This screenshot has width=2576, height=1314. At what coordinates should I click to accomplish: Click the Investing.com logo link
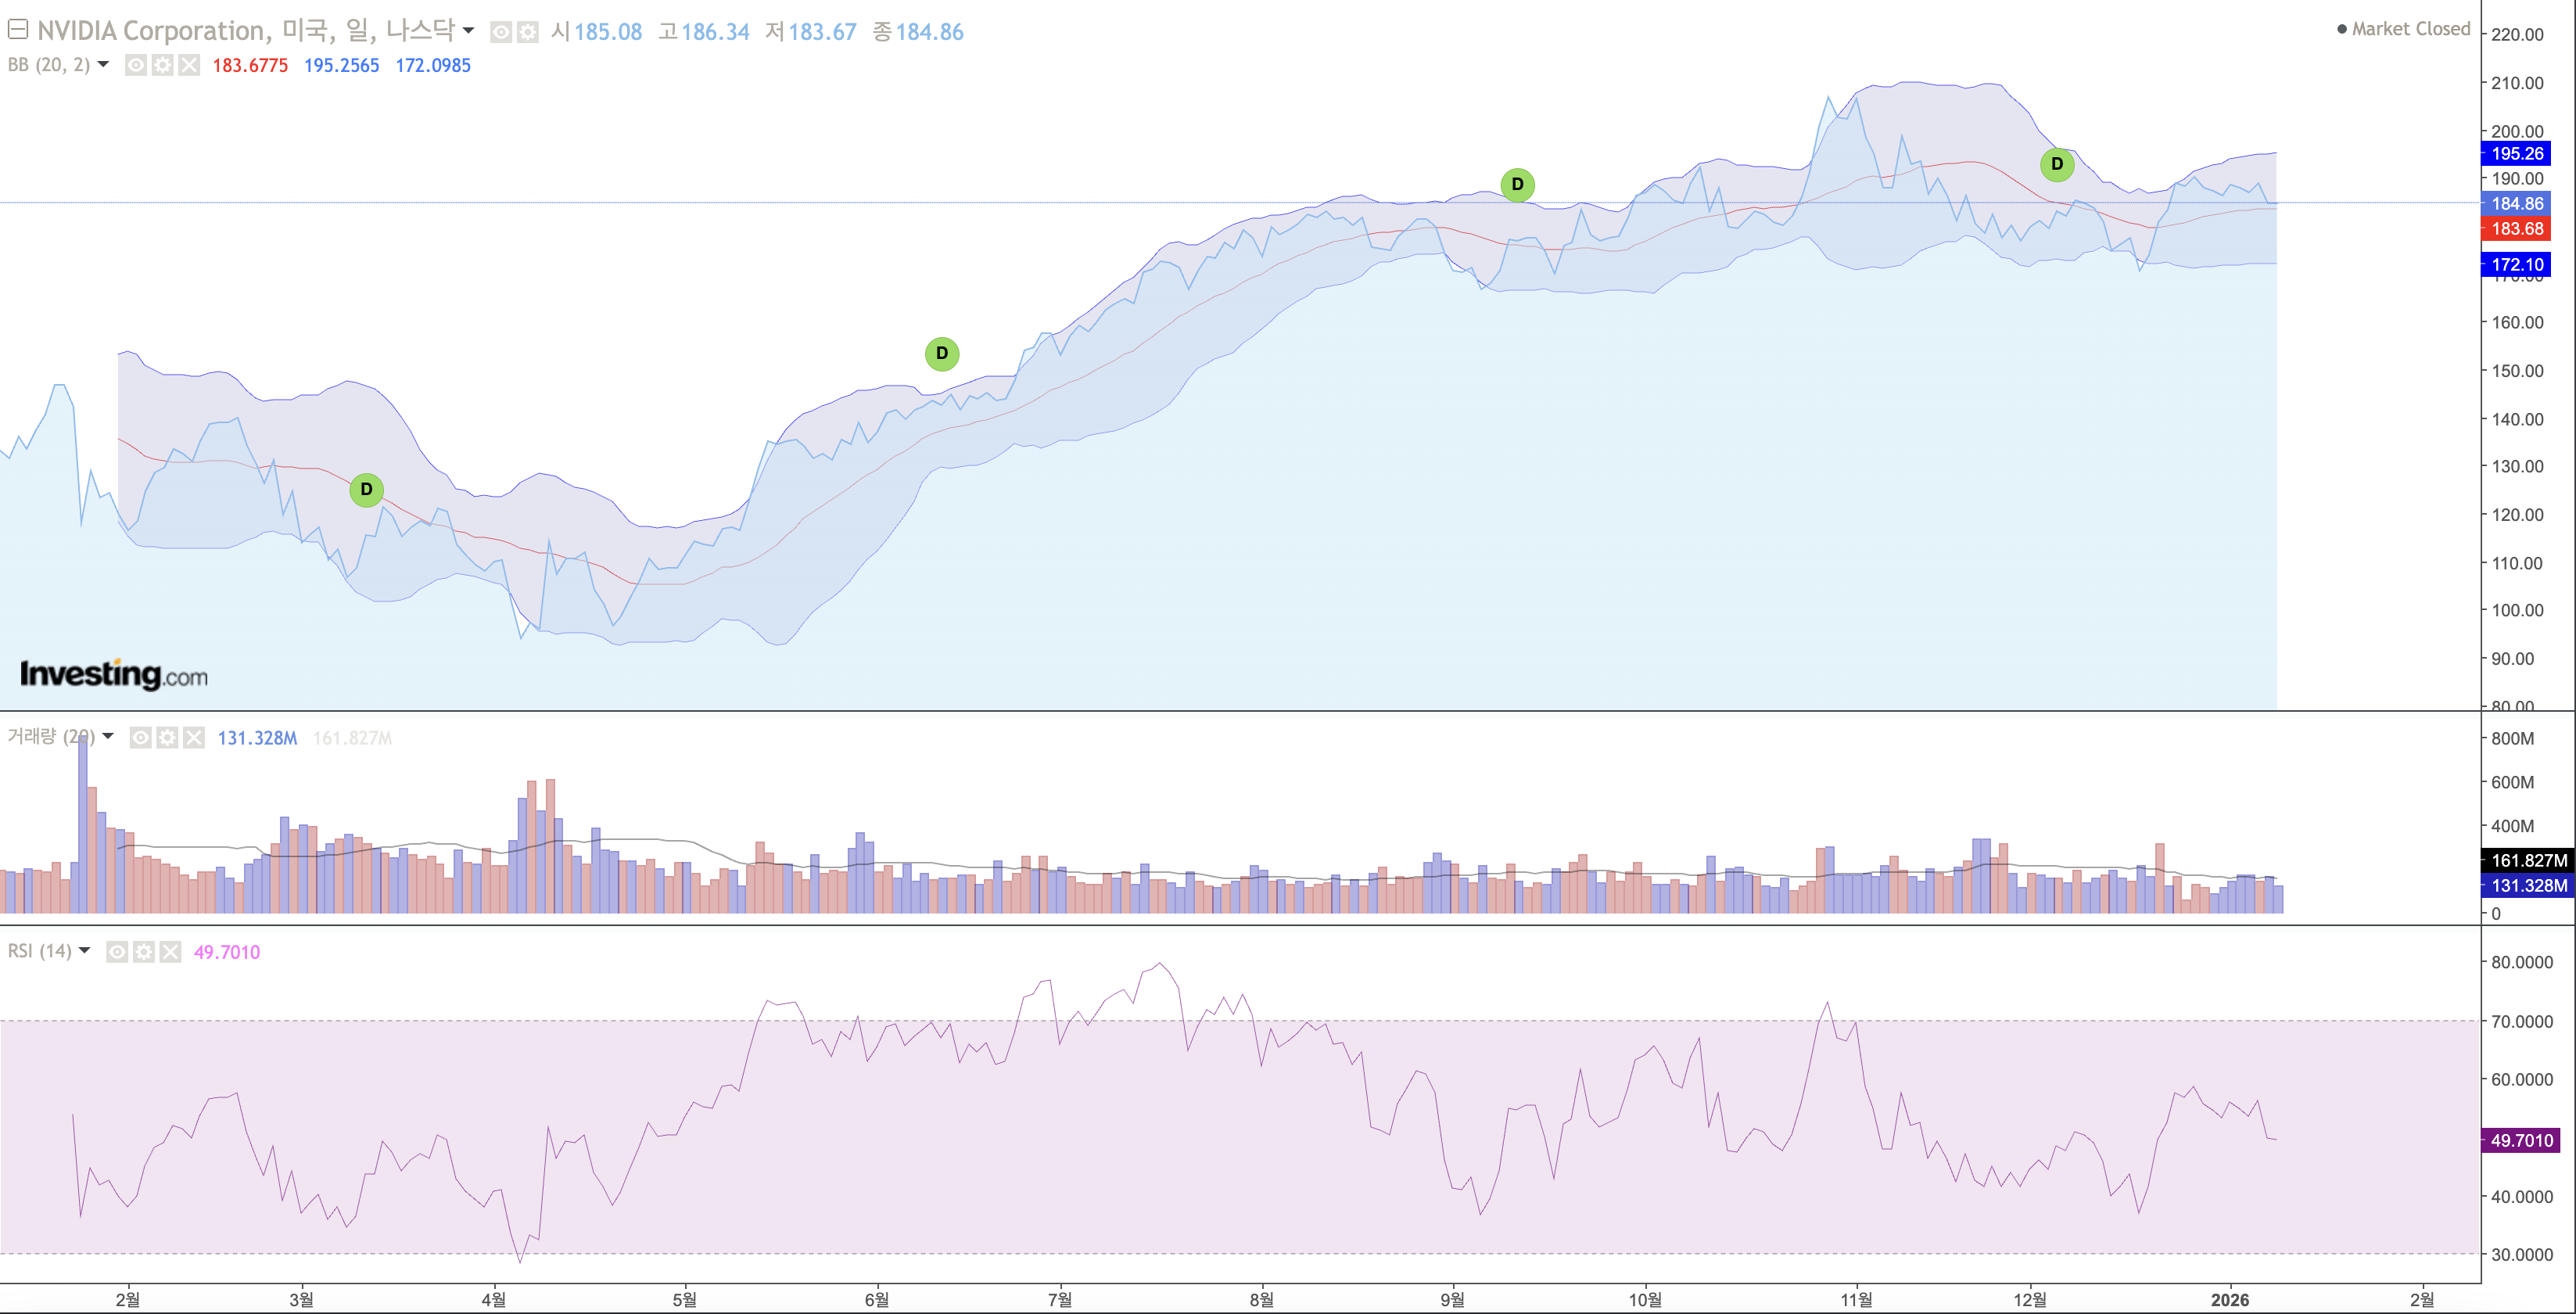tap(114, 675)
